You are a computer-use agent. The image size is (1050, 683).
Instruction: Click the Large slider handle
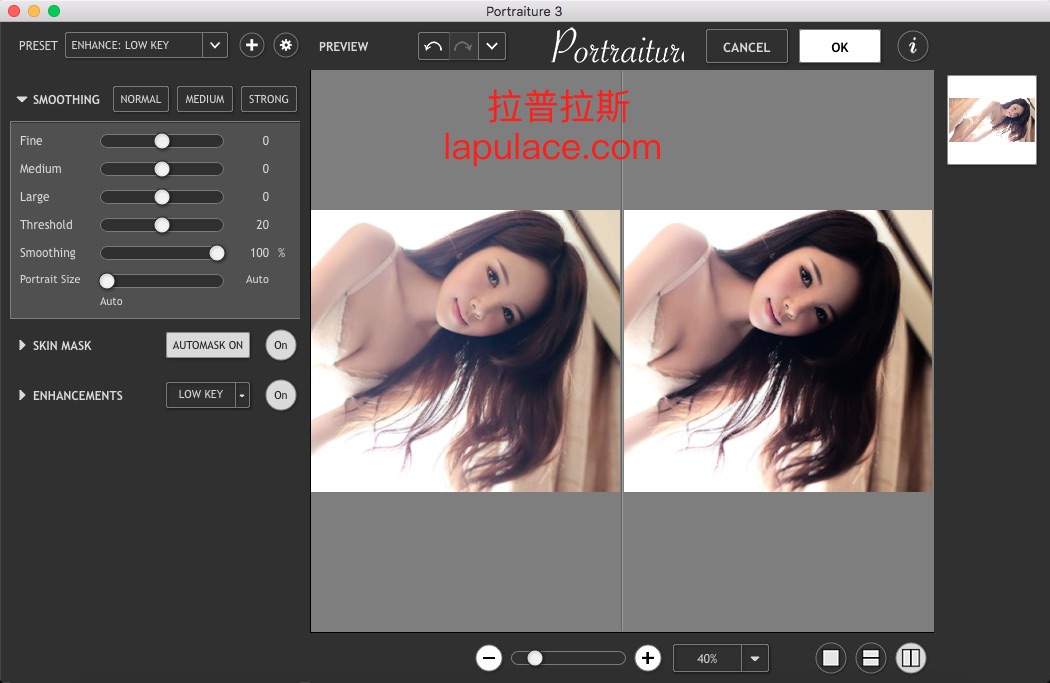162,198
